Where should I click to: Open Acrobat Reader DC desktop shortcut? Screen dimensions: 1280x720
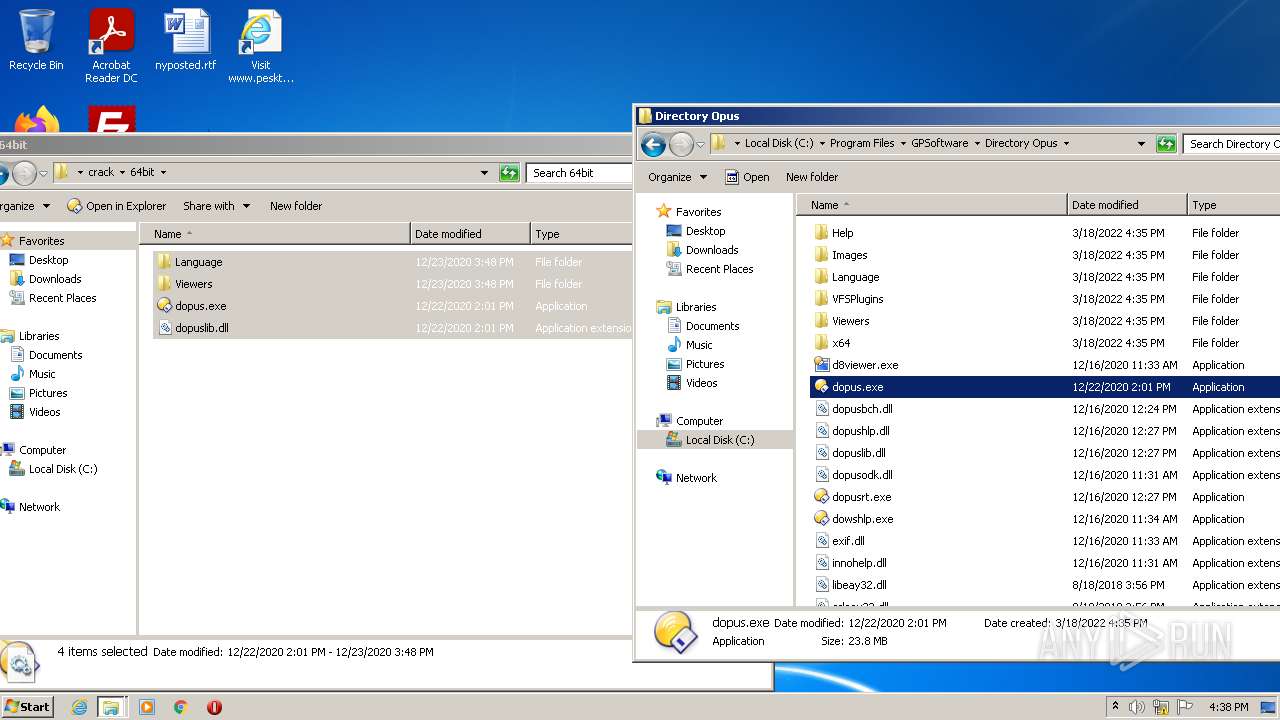(111, 46)
